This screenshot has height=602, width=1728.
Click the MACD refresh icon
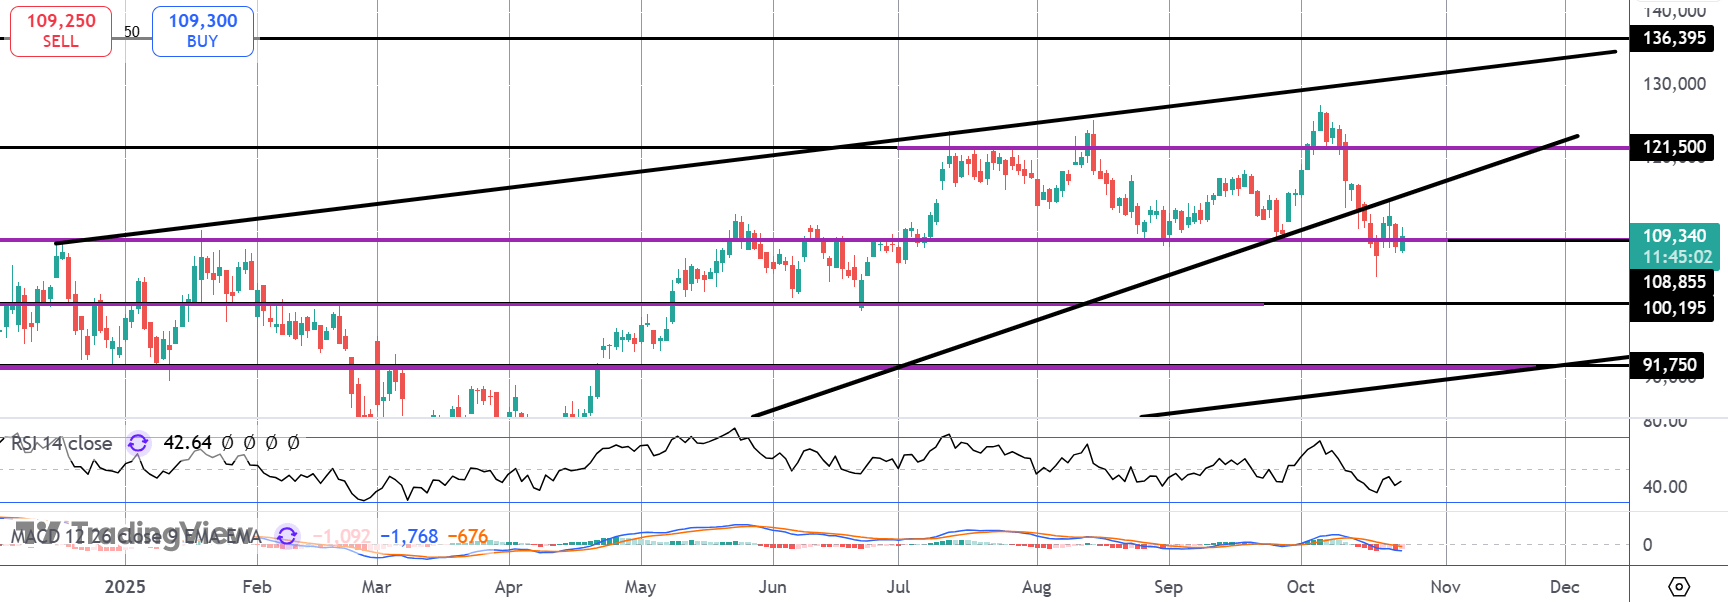[x=287, y=536]
